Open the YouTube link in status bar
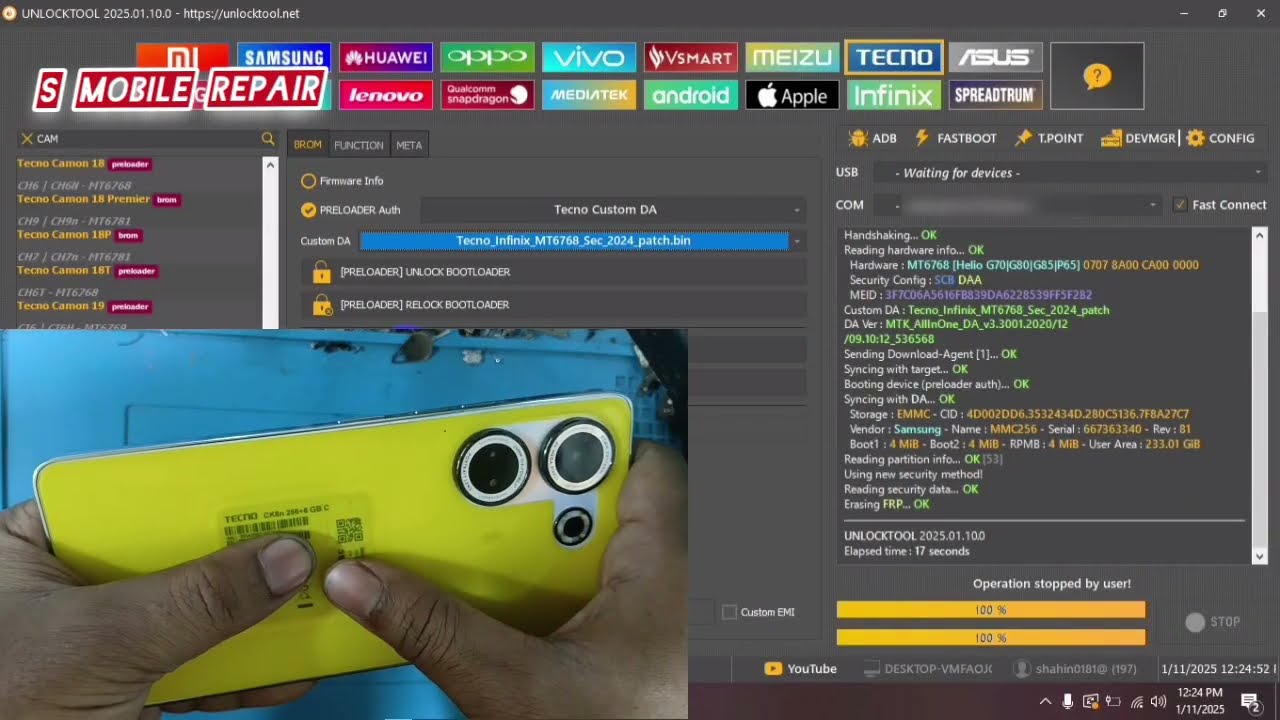 [801, 669]
